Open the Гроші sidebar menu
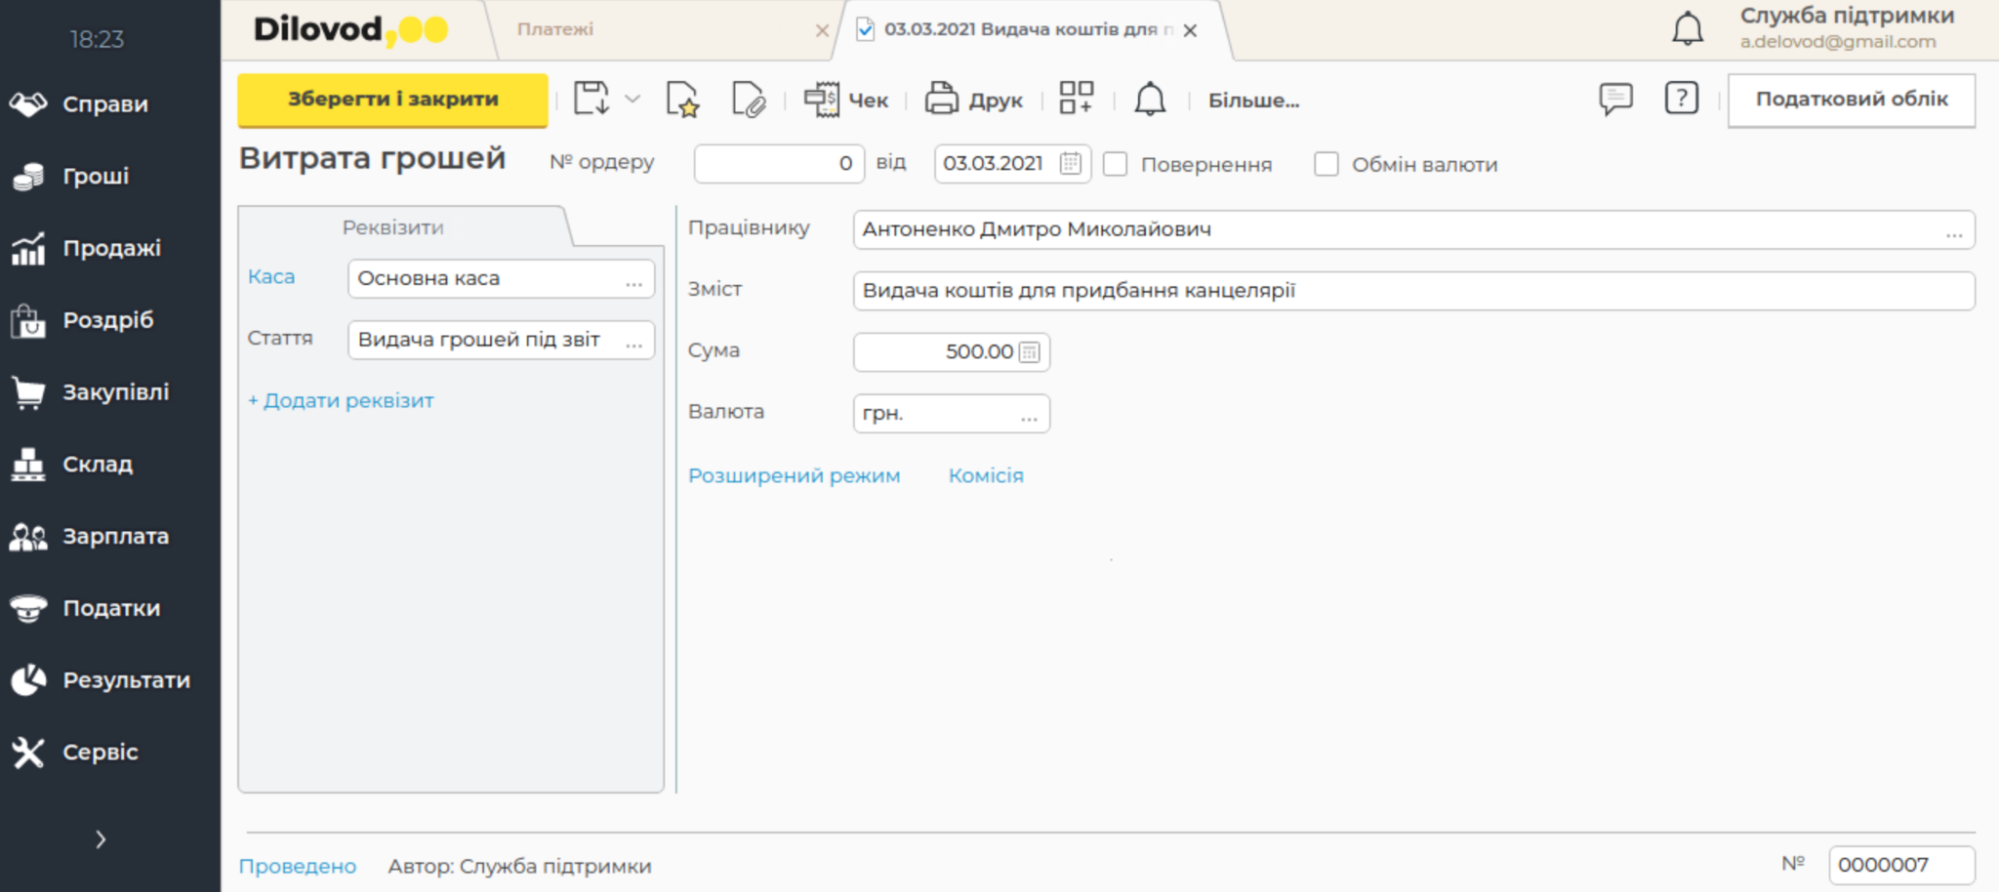This screenshot has height=893, width=1999. point(95,176)
